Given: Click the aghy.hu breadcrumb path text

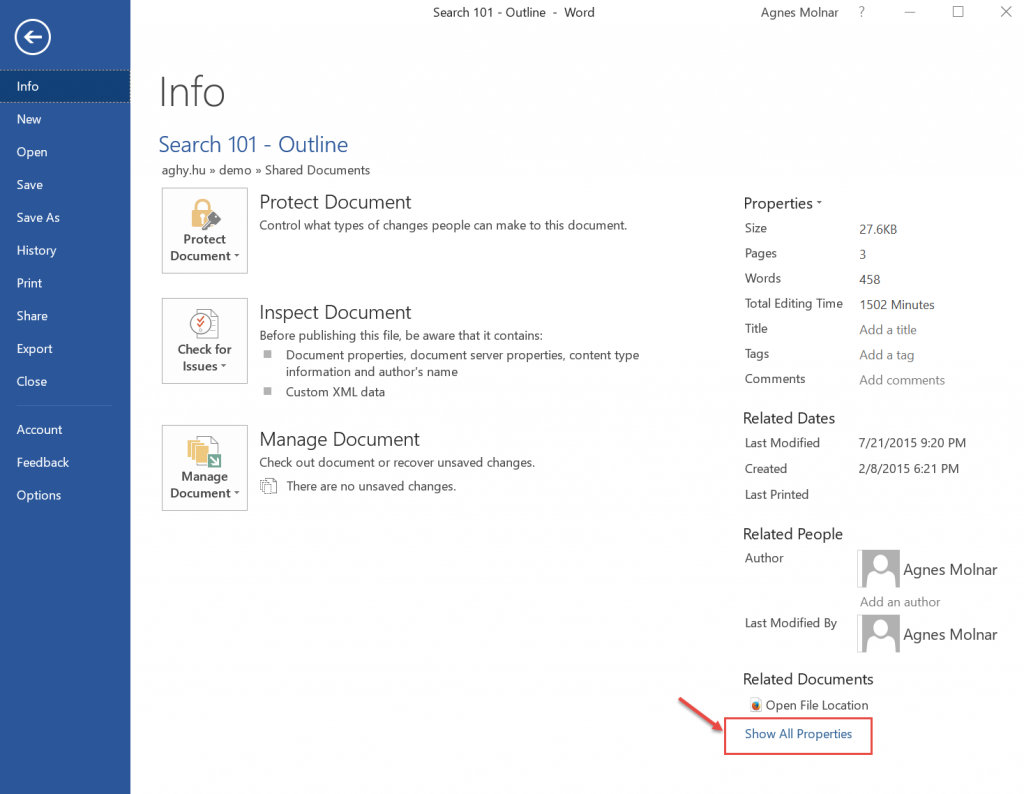Looking at the screenshot, I should coord(266,170).
